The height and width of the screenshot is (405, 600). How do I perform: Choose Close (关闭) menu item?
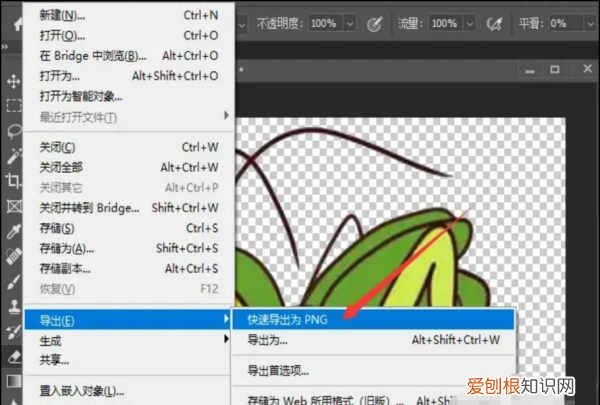click(x=129, y=147)
